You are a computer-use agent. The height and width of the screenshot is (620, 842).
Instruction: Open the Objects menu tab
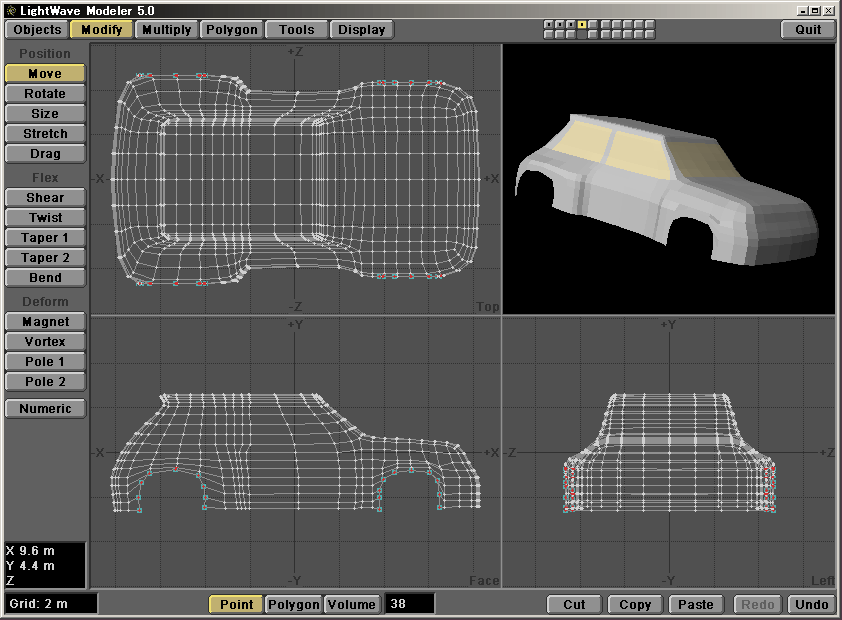pyautogui.click(x=38, y=30)
